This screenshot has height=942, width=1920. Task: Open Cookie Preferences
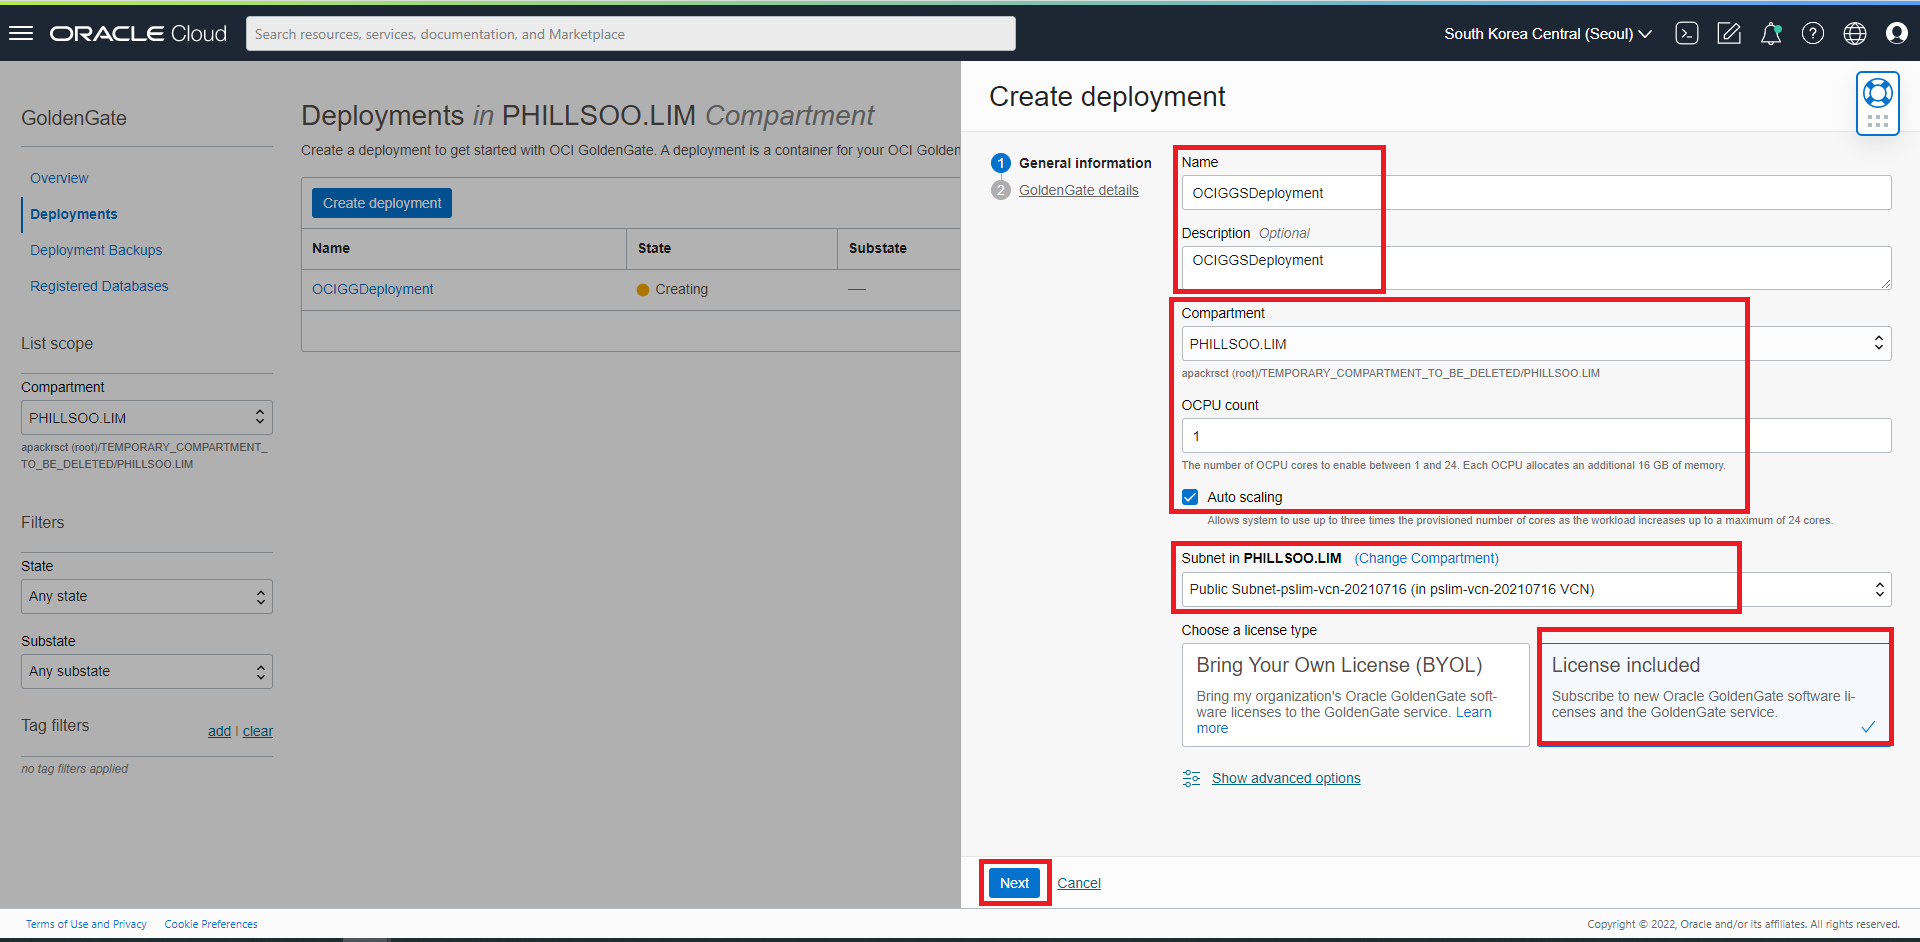click(211, 924)
